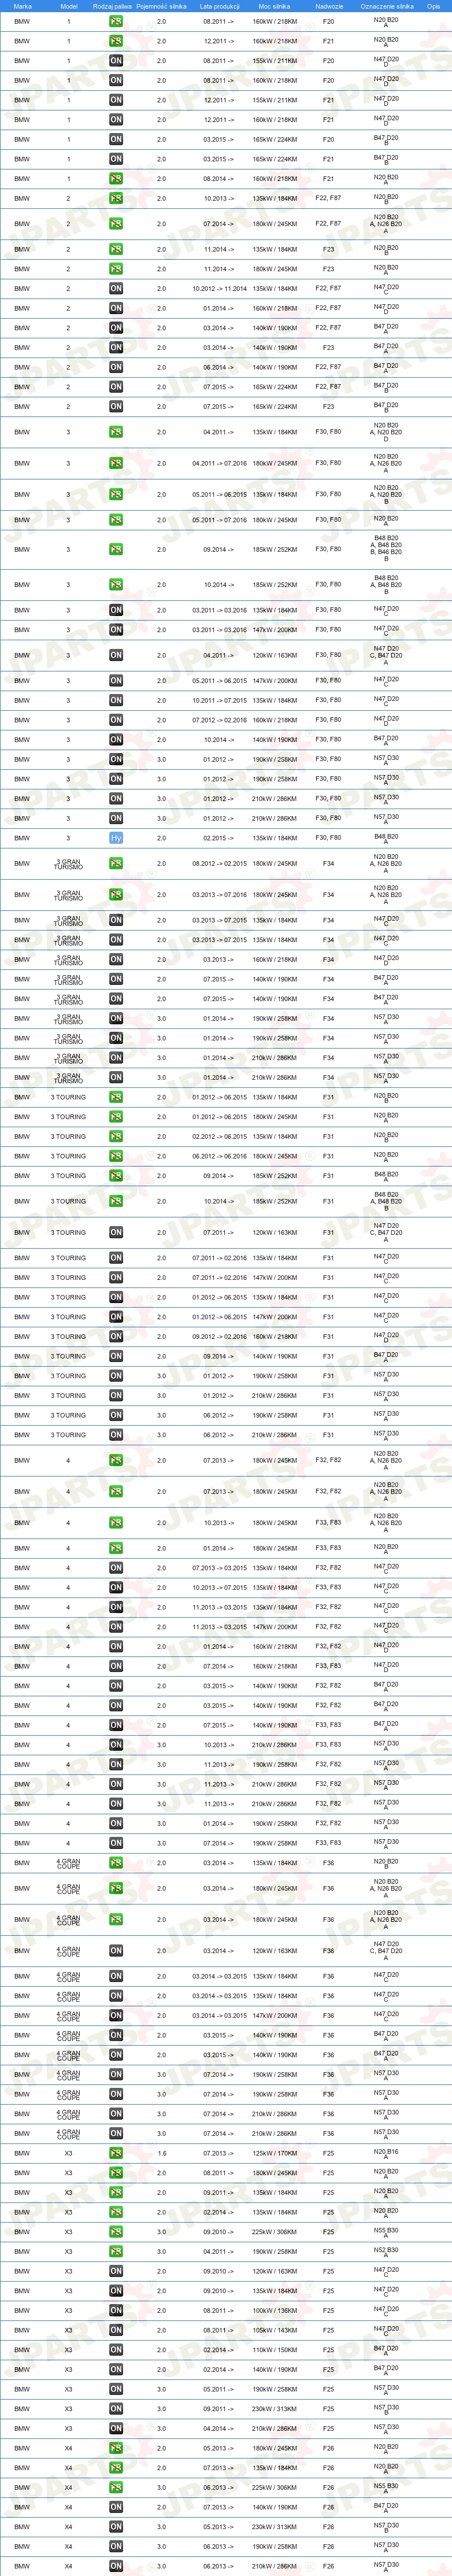The width and height of the screenshot is (452, 2576).
Task: Click 'B48 B20' engine code in hybrid row
Action: pos(386,836)
